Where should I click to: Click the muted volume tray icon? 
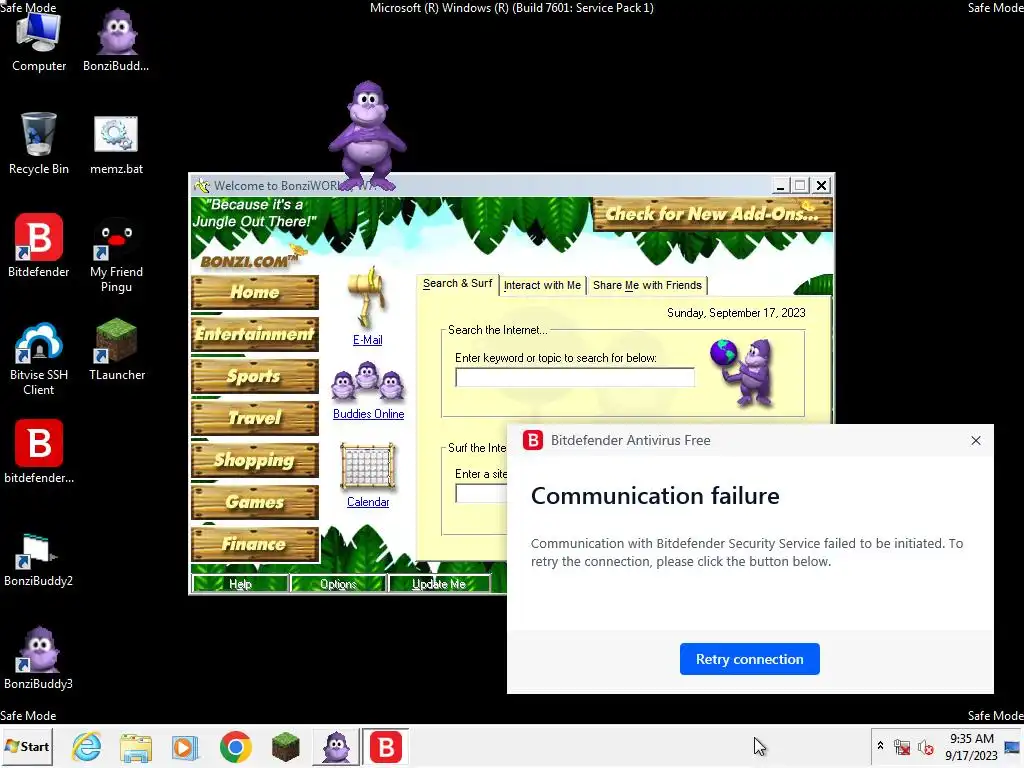(x=926, y=747)
